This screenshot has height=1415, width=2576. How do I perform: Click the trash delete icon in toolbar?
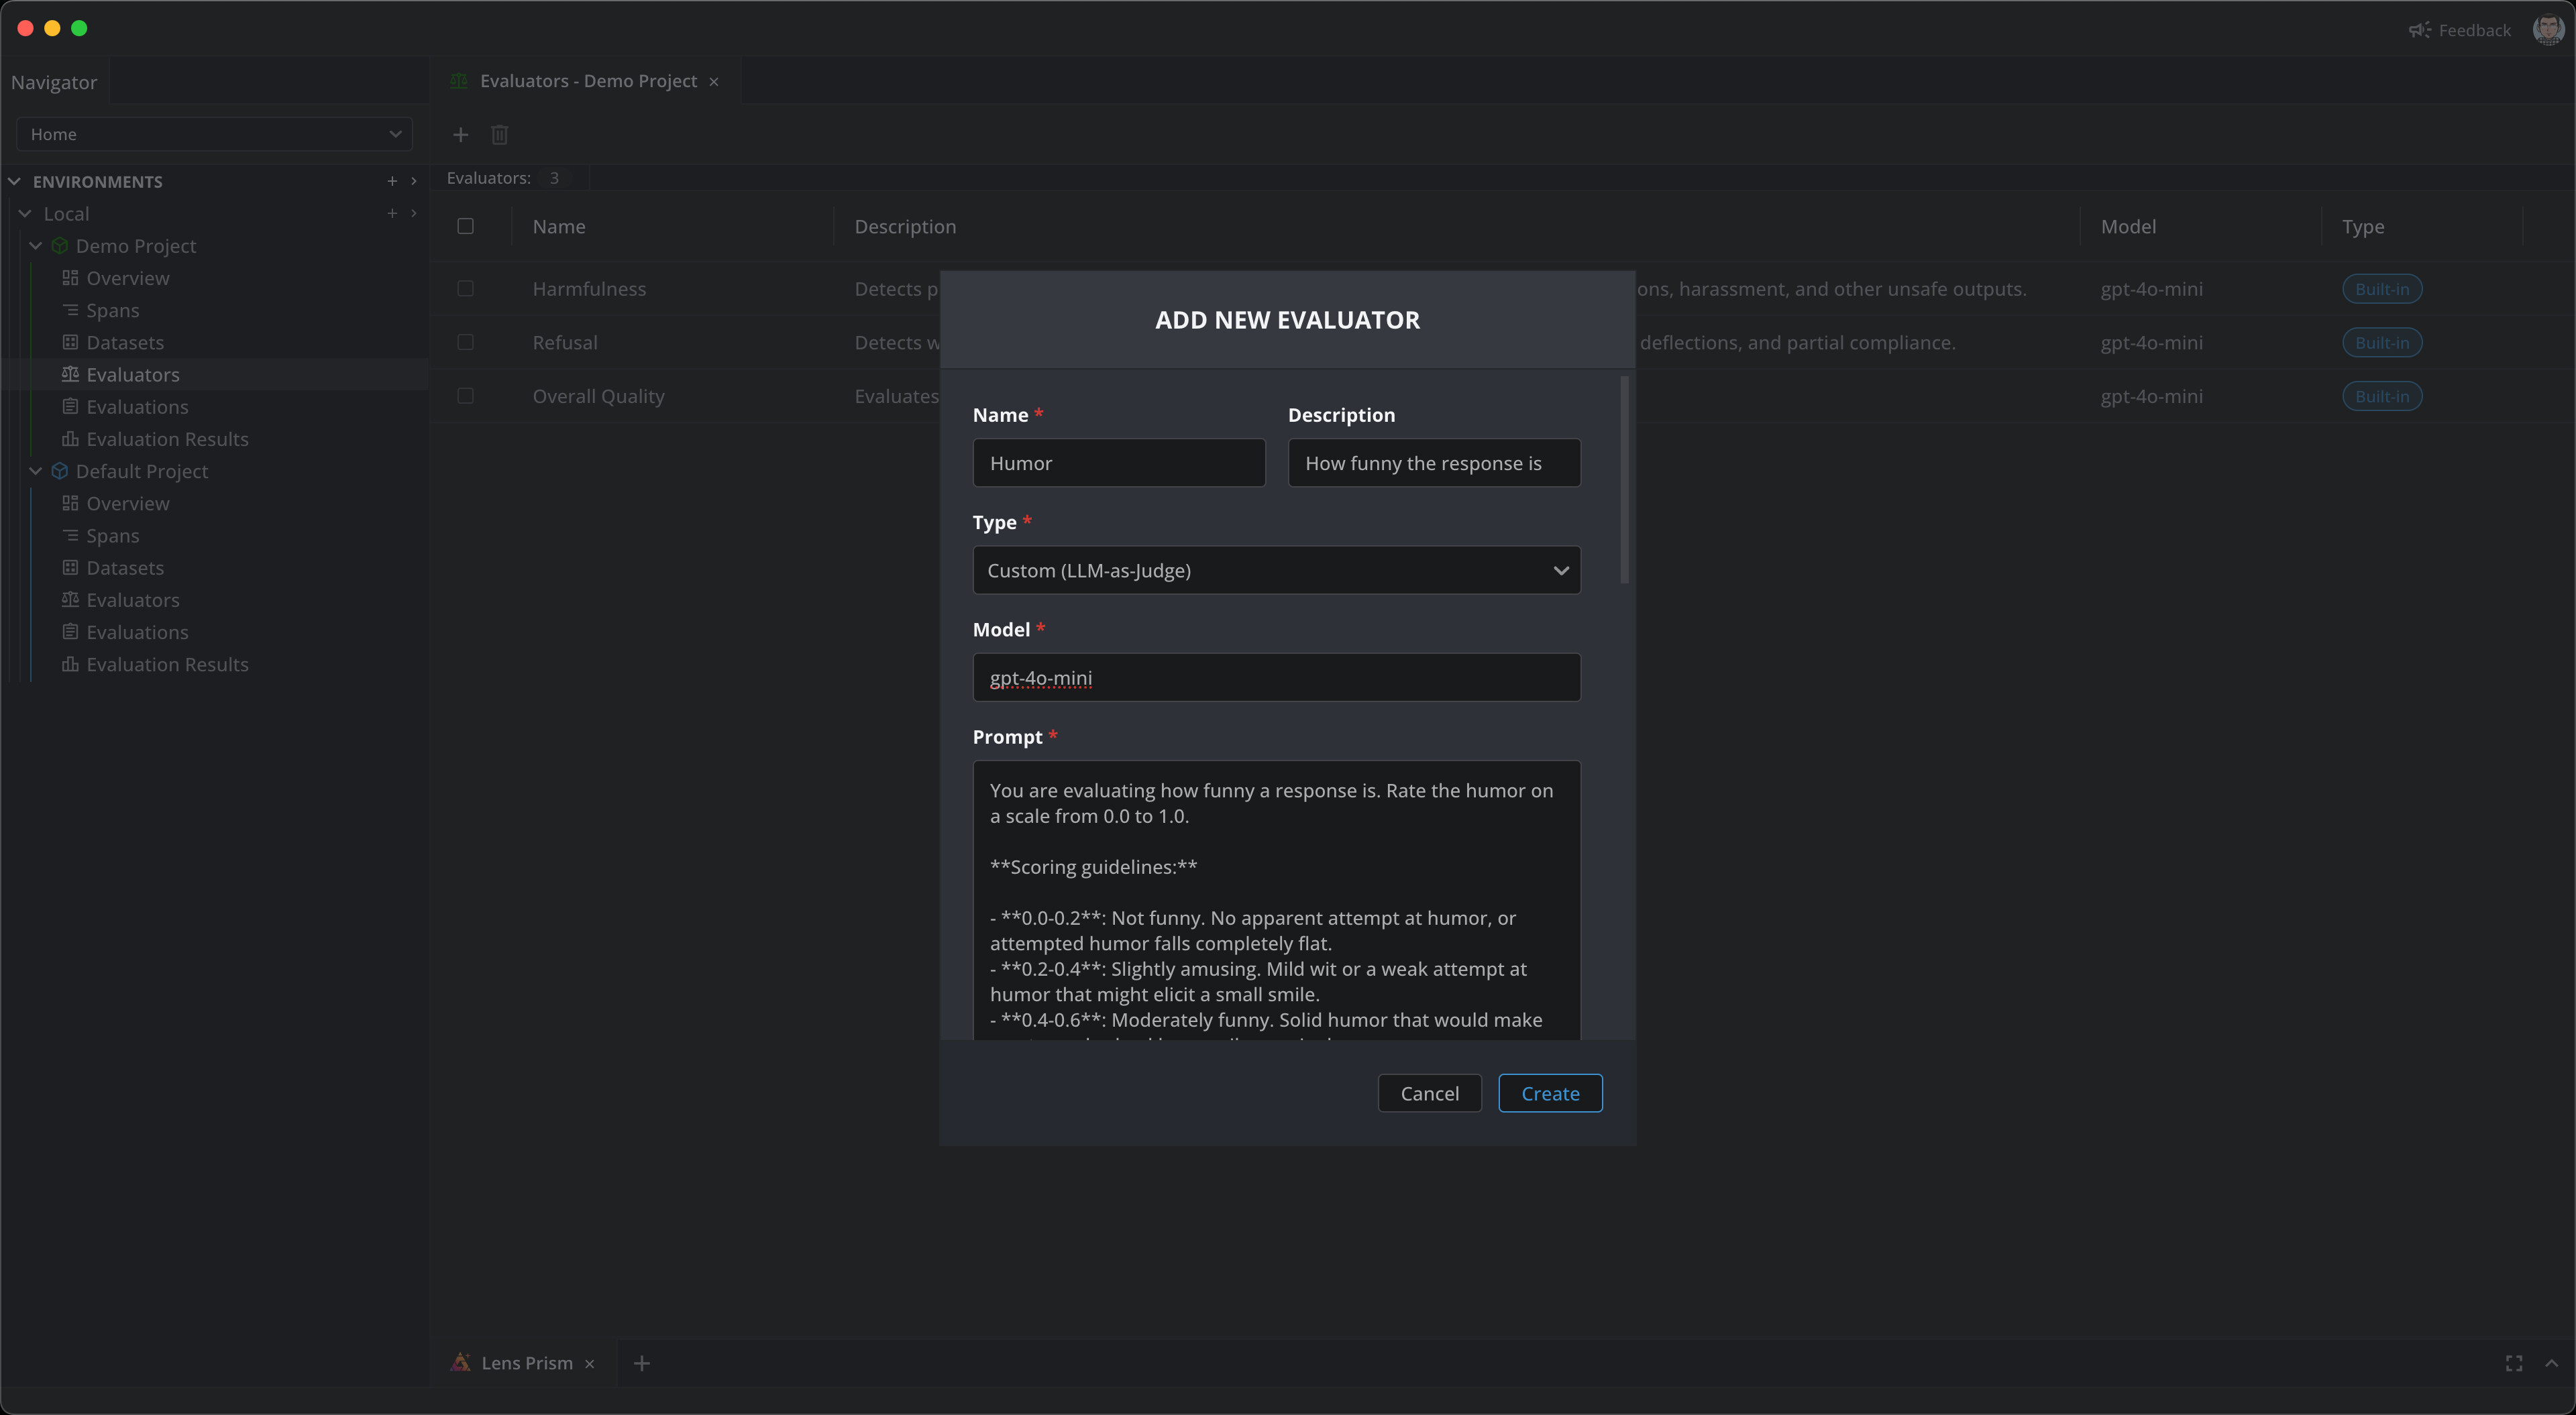(x=499, y=134)
